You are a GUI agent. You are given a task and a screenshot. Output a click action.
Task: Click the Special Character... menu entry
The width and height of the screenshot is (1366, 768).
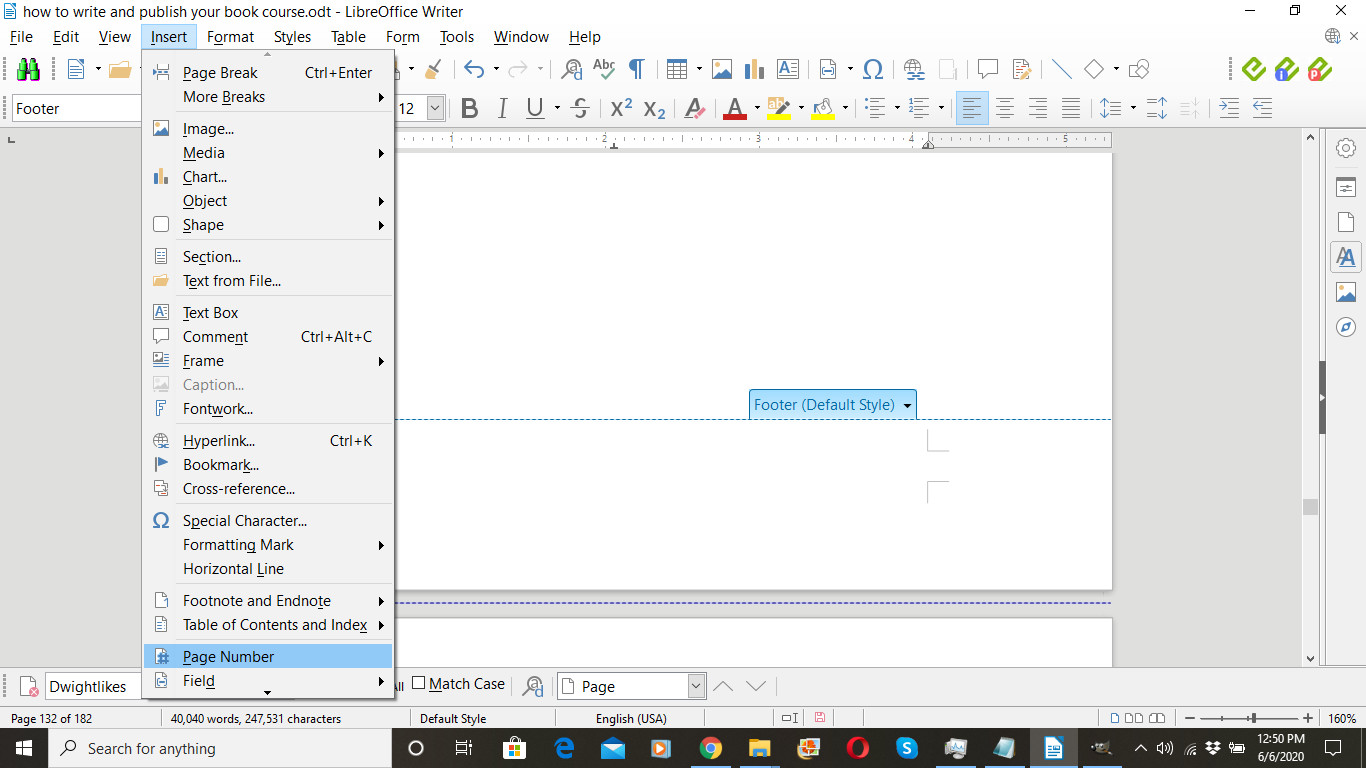pos(244,521)
